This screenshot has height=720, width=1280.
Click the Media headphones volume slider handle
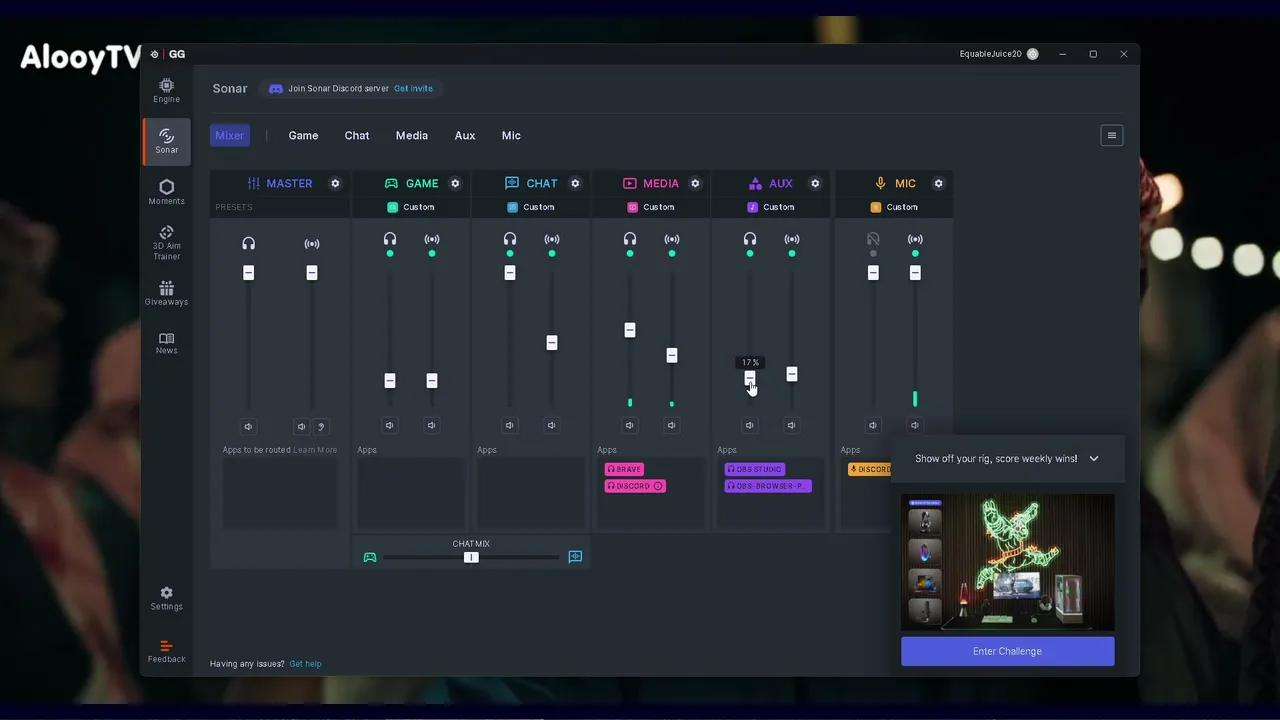[x=630, y=330]
